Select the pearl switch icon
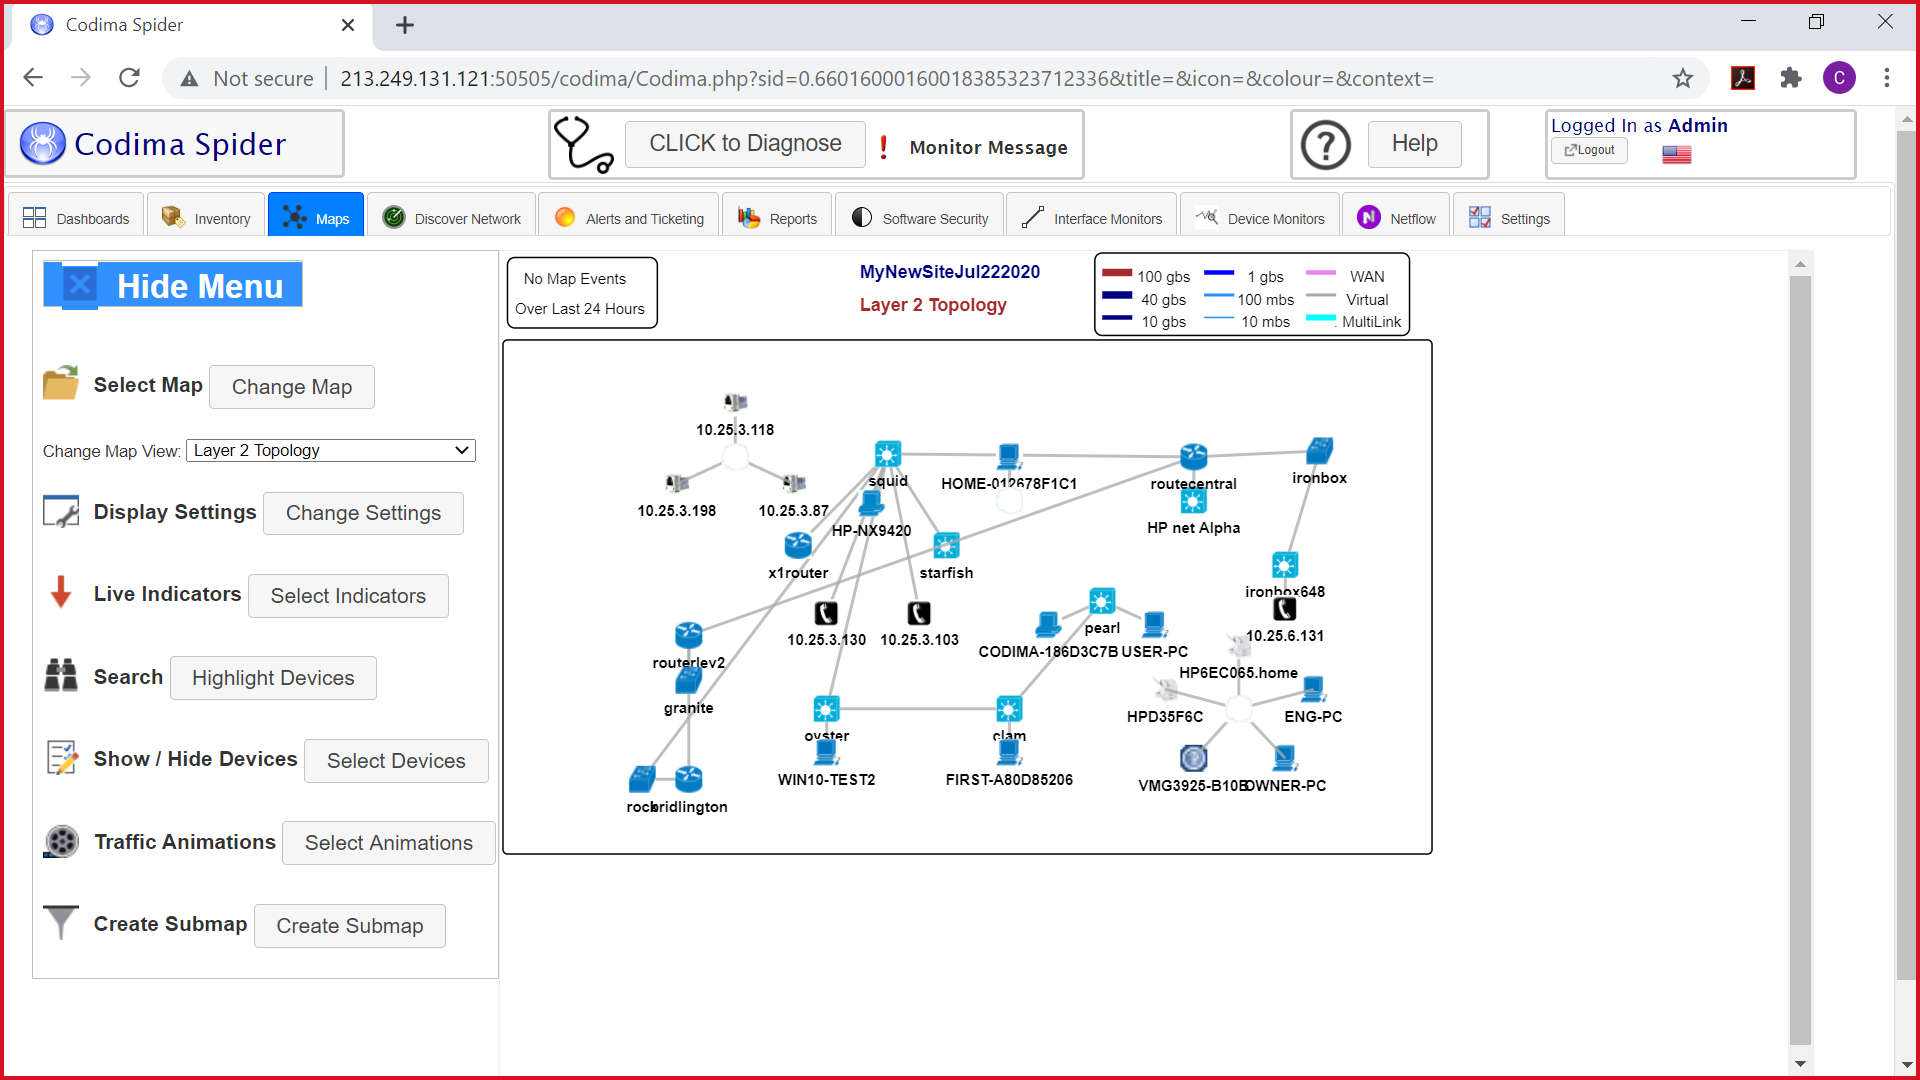The image size is (1920, 1080). 1102,601
